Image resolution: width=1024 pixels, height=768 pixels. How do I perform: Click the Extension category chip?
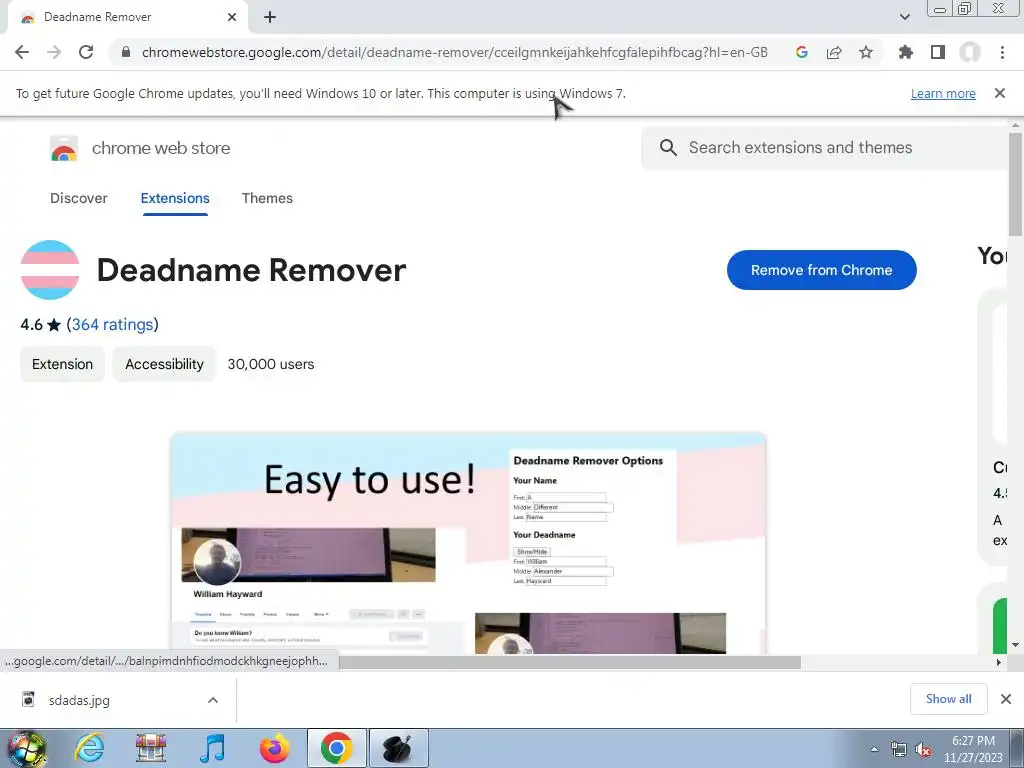[62, 364]
